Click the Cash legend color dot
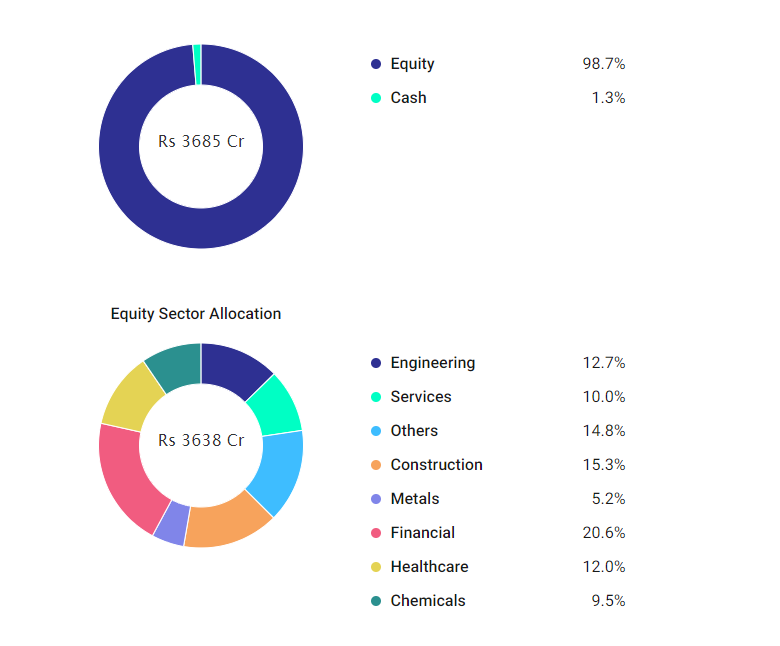This screenshot has height=646, width=780. pos(376,98)
